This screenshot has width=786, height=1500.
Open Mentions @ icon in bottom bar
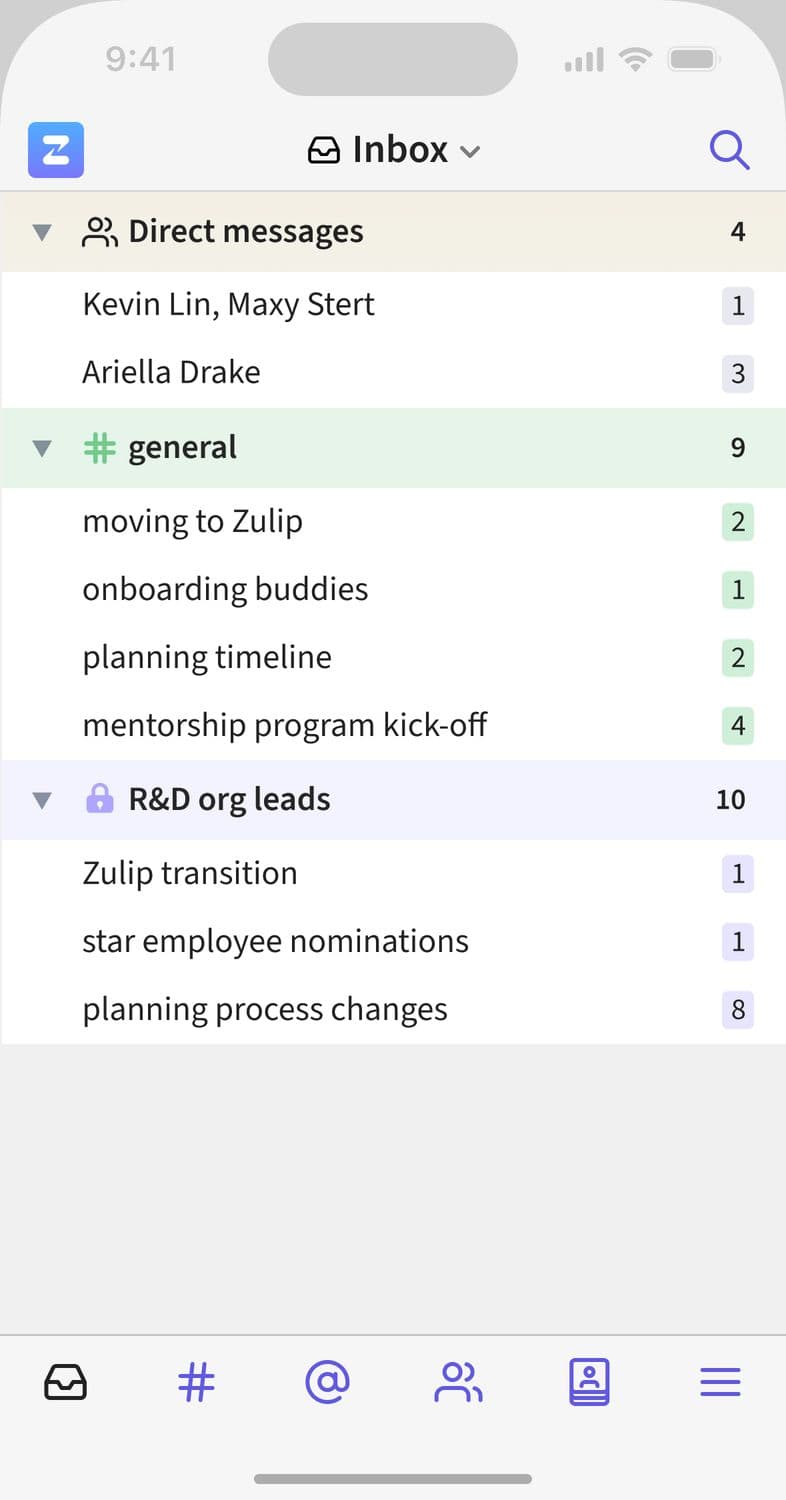327,1383
